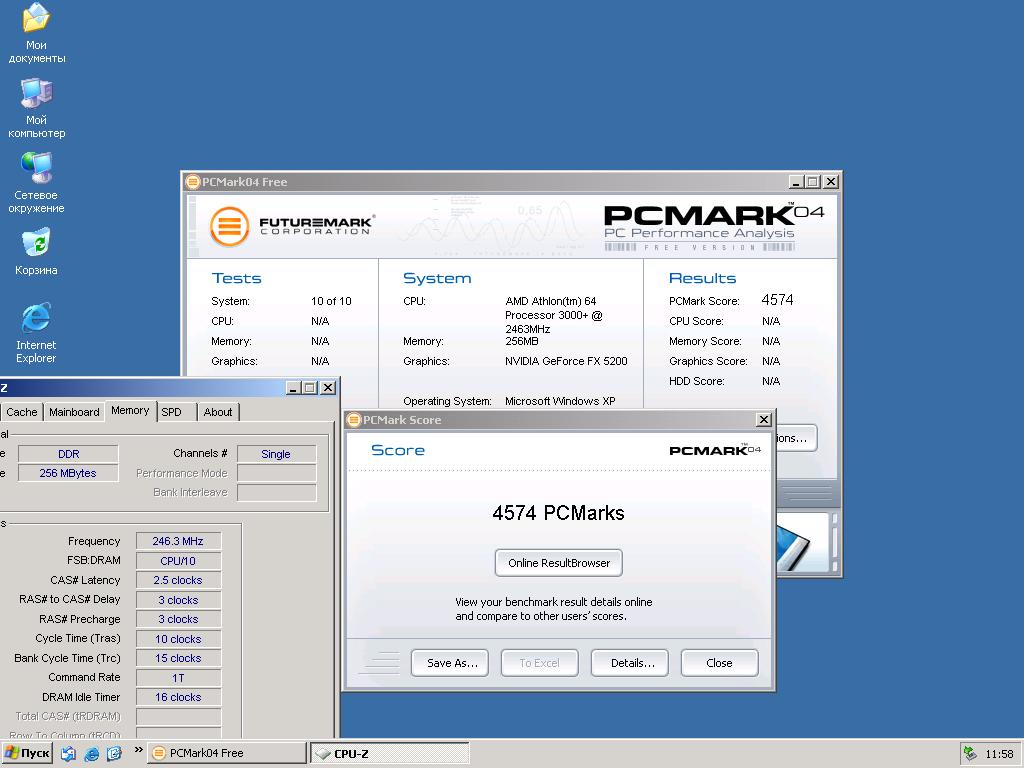Viewport: 1024px width, 768px height.
Task: Click the taskbar clock showing 11:58
Action: 999,754
